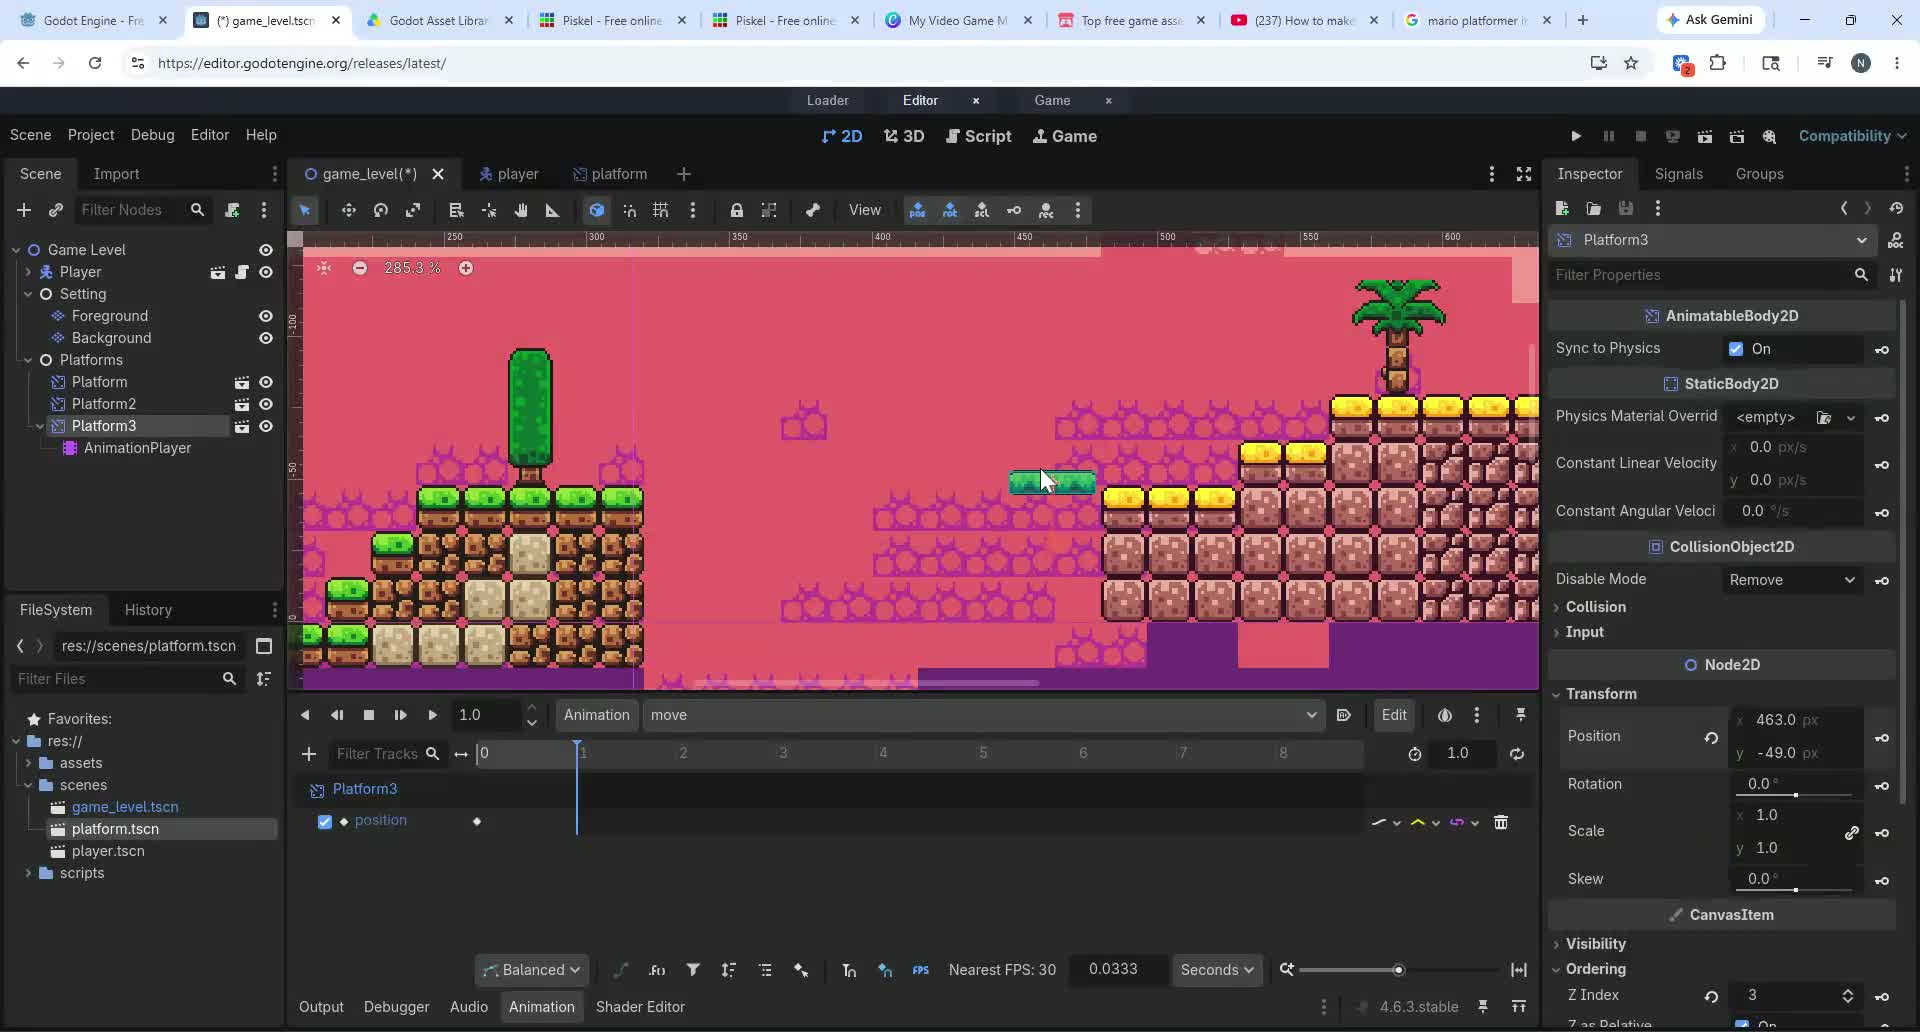Select player.tscn in the FileSystem

[108, 851]
